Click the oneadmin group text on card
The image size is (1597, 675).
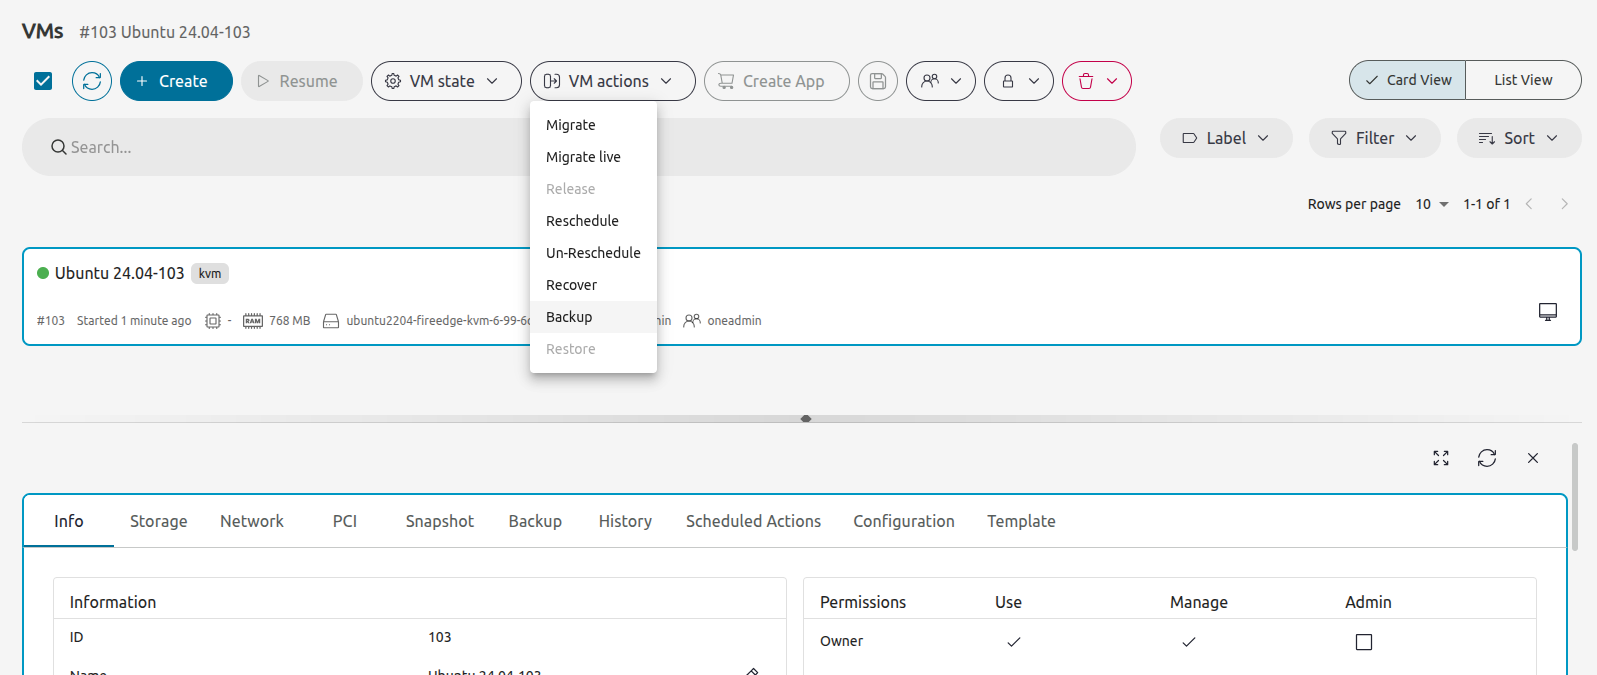(x=734, y=321)
